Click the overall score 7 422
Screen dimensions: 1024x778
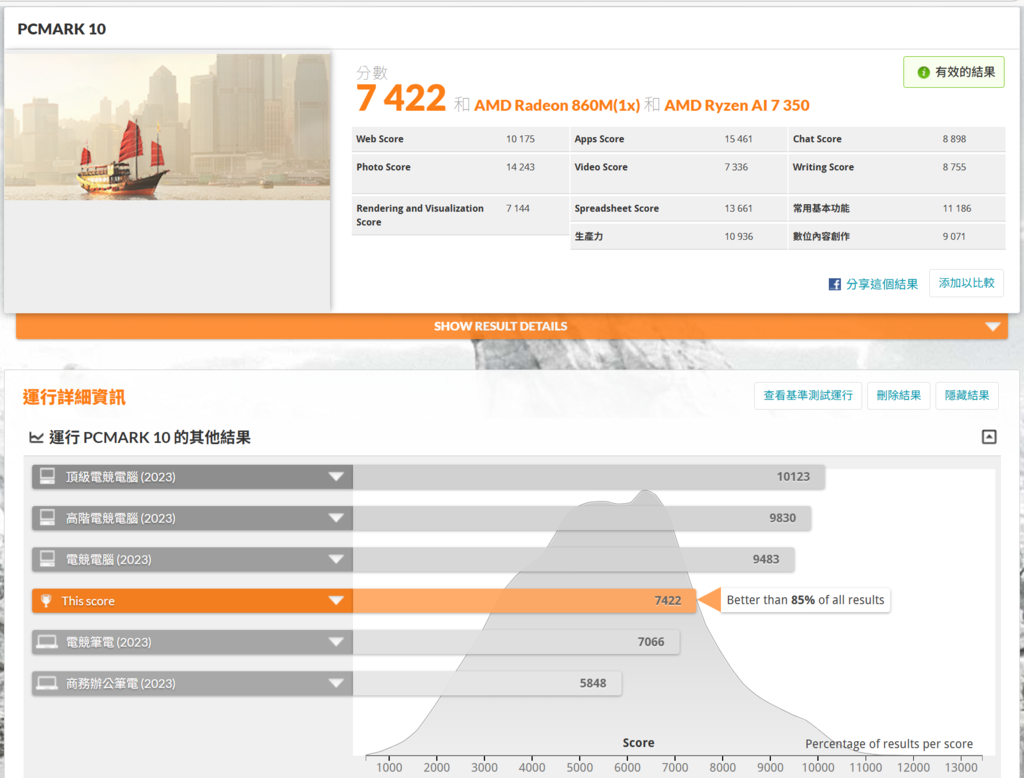click(401, 99)
